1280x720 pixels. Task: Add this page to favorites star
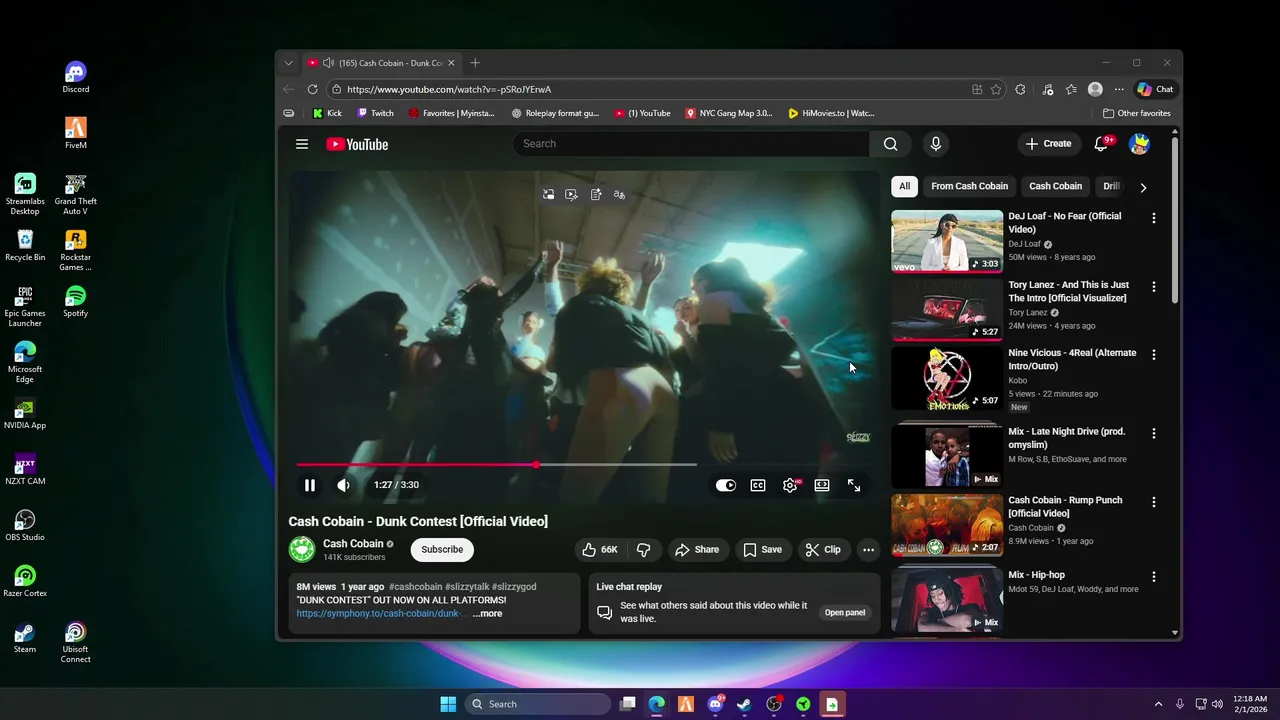[x=996, y=89]
